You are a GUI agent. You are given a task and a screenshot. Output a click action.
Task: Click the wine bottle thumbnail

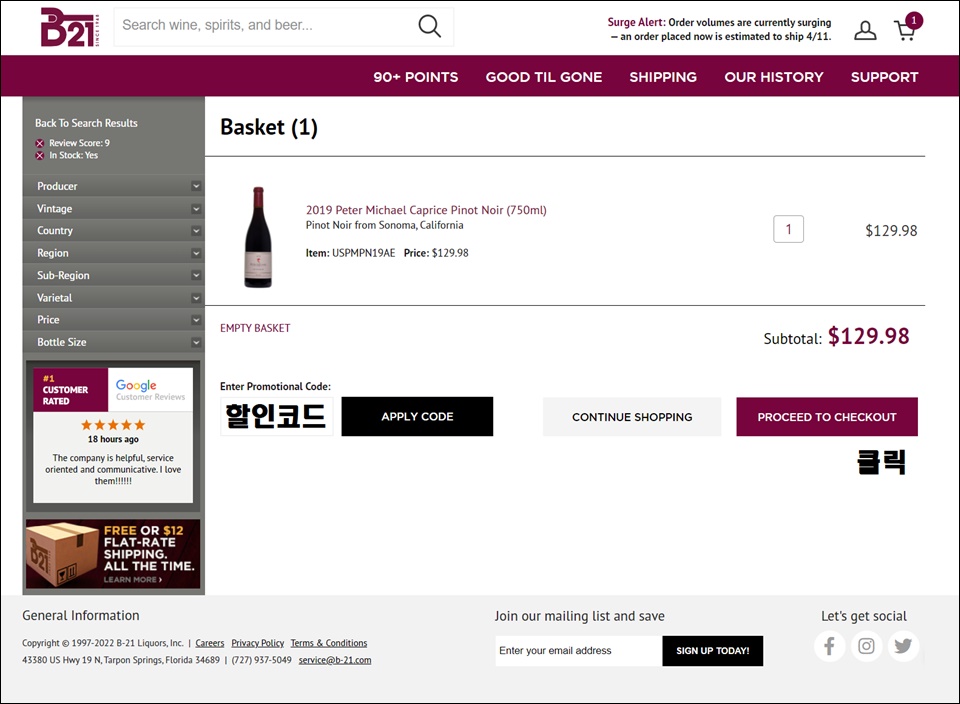tap(258, 238)
